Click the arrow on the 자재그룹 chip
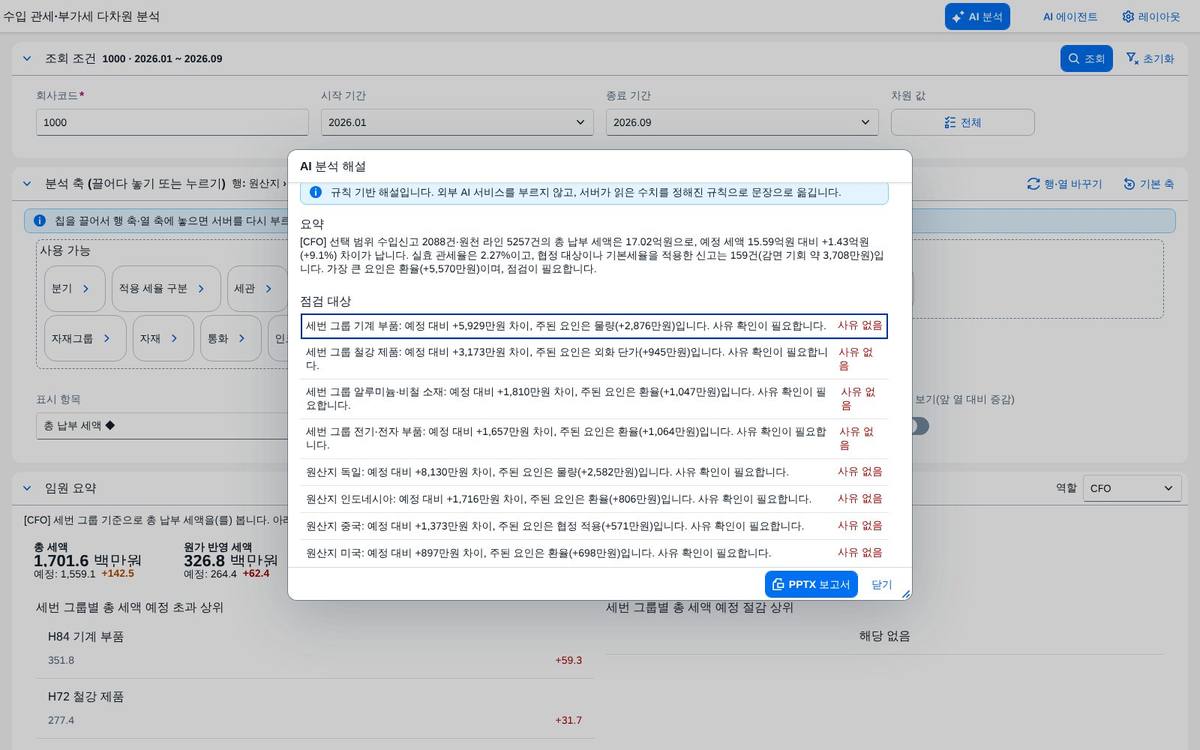 107,338
